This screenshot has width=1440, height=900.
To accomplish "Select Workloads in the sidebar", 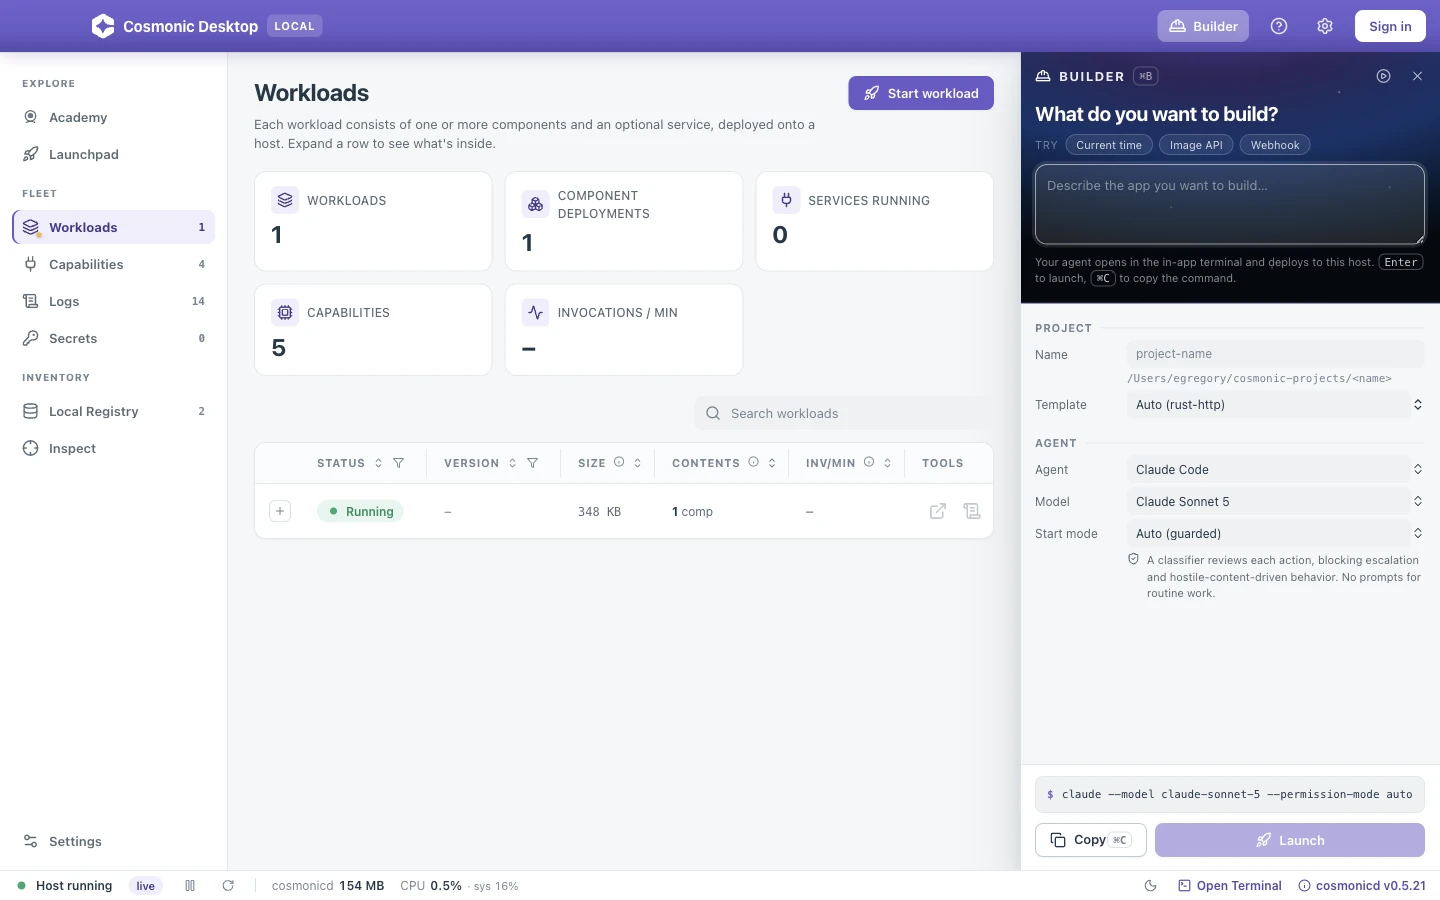I will (x=114, y=227).
